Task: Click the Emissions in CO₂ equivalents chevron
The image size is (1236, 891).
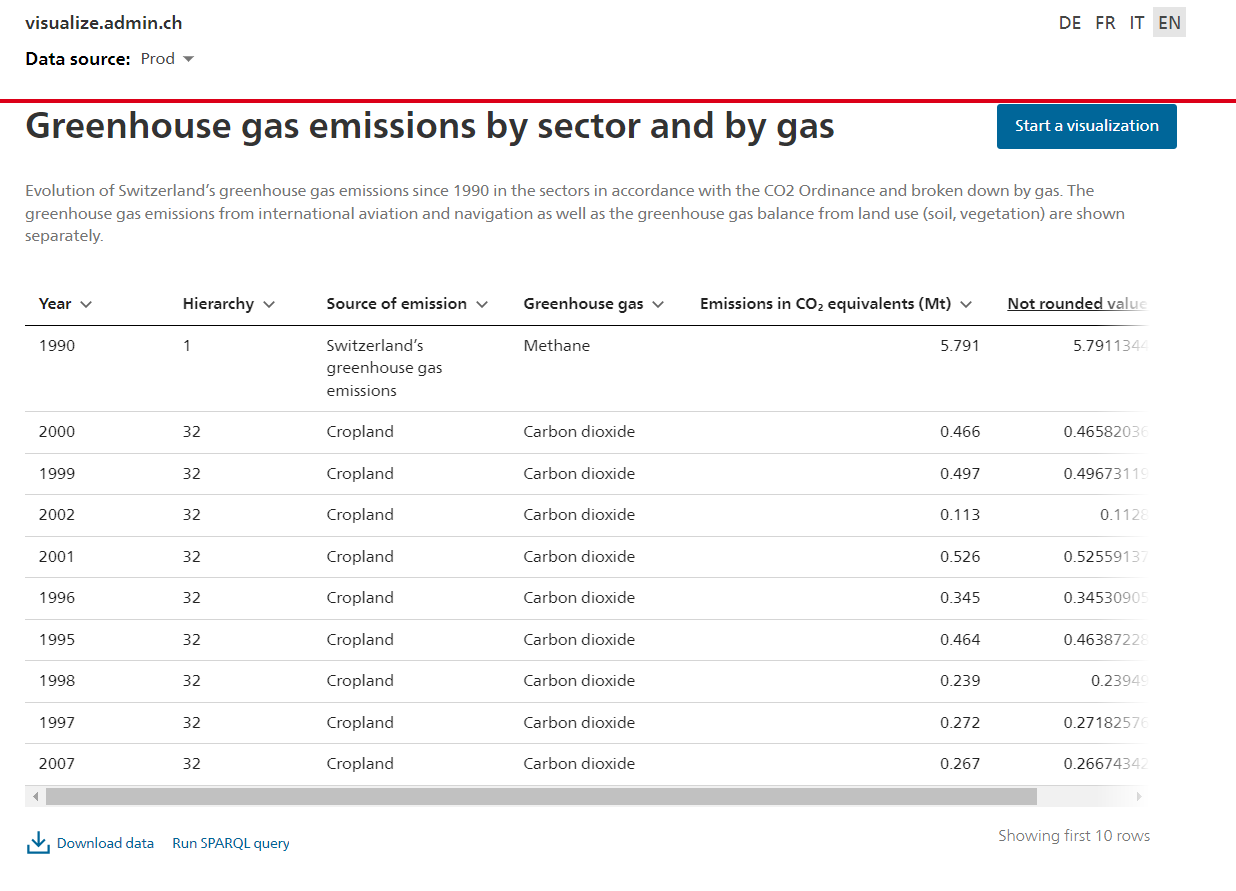Action: 966,304
